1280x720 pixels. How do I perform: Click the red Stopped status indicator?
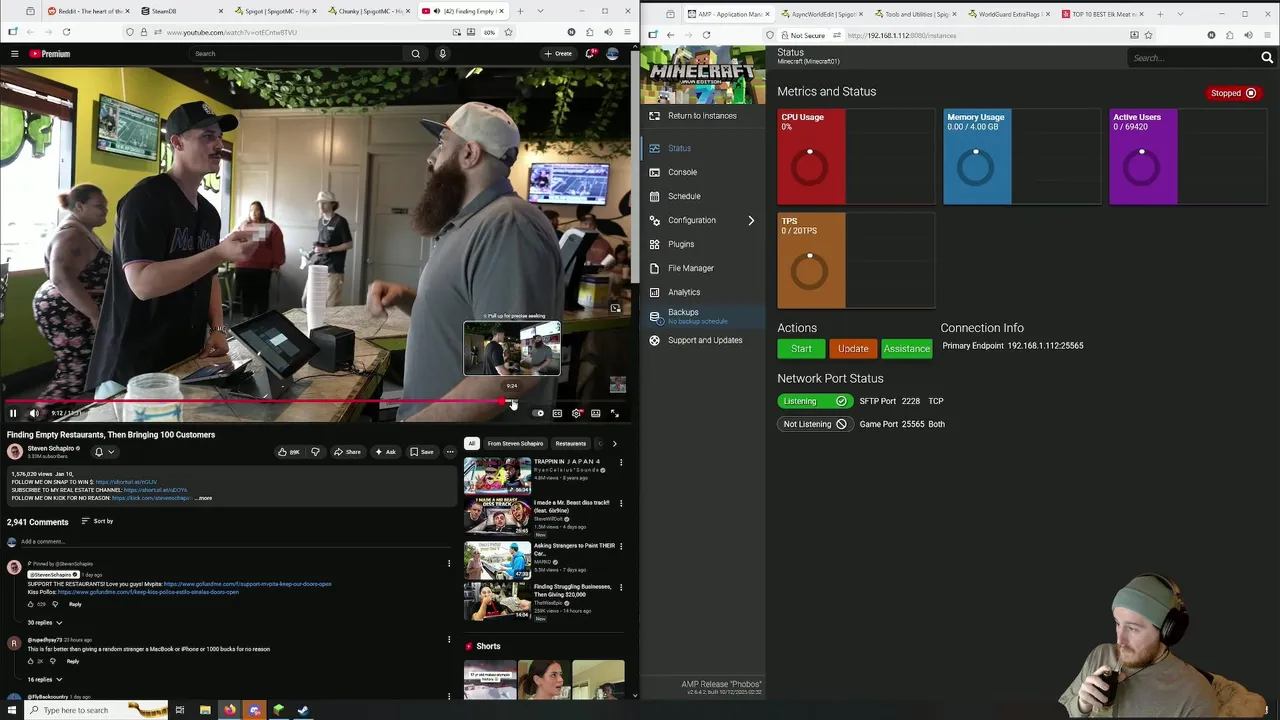point(1233,93)
